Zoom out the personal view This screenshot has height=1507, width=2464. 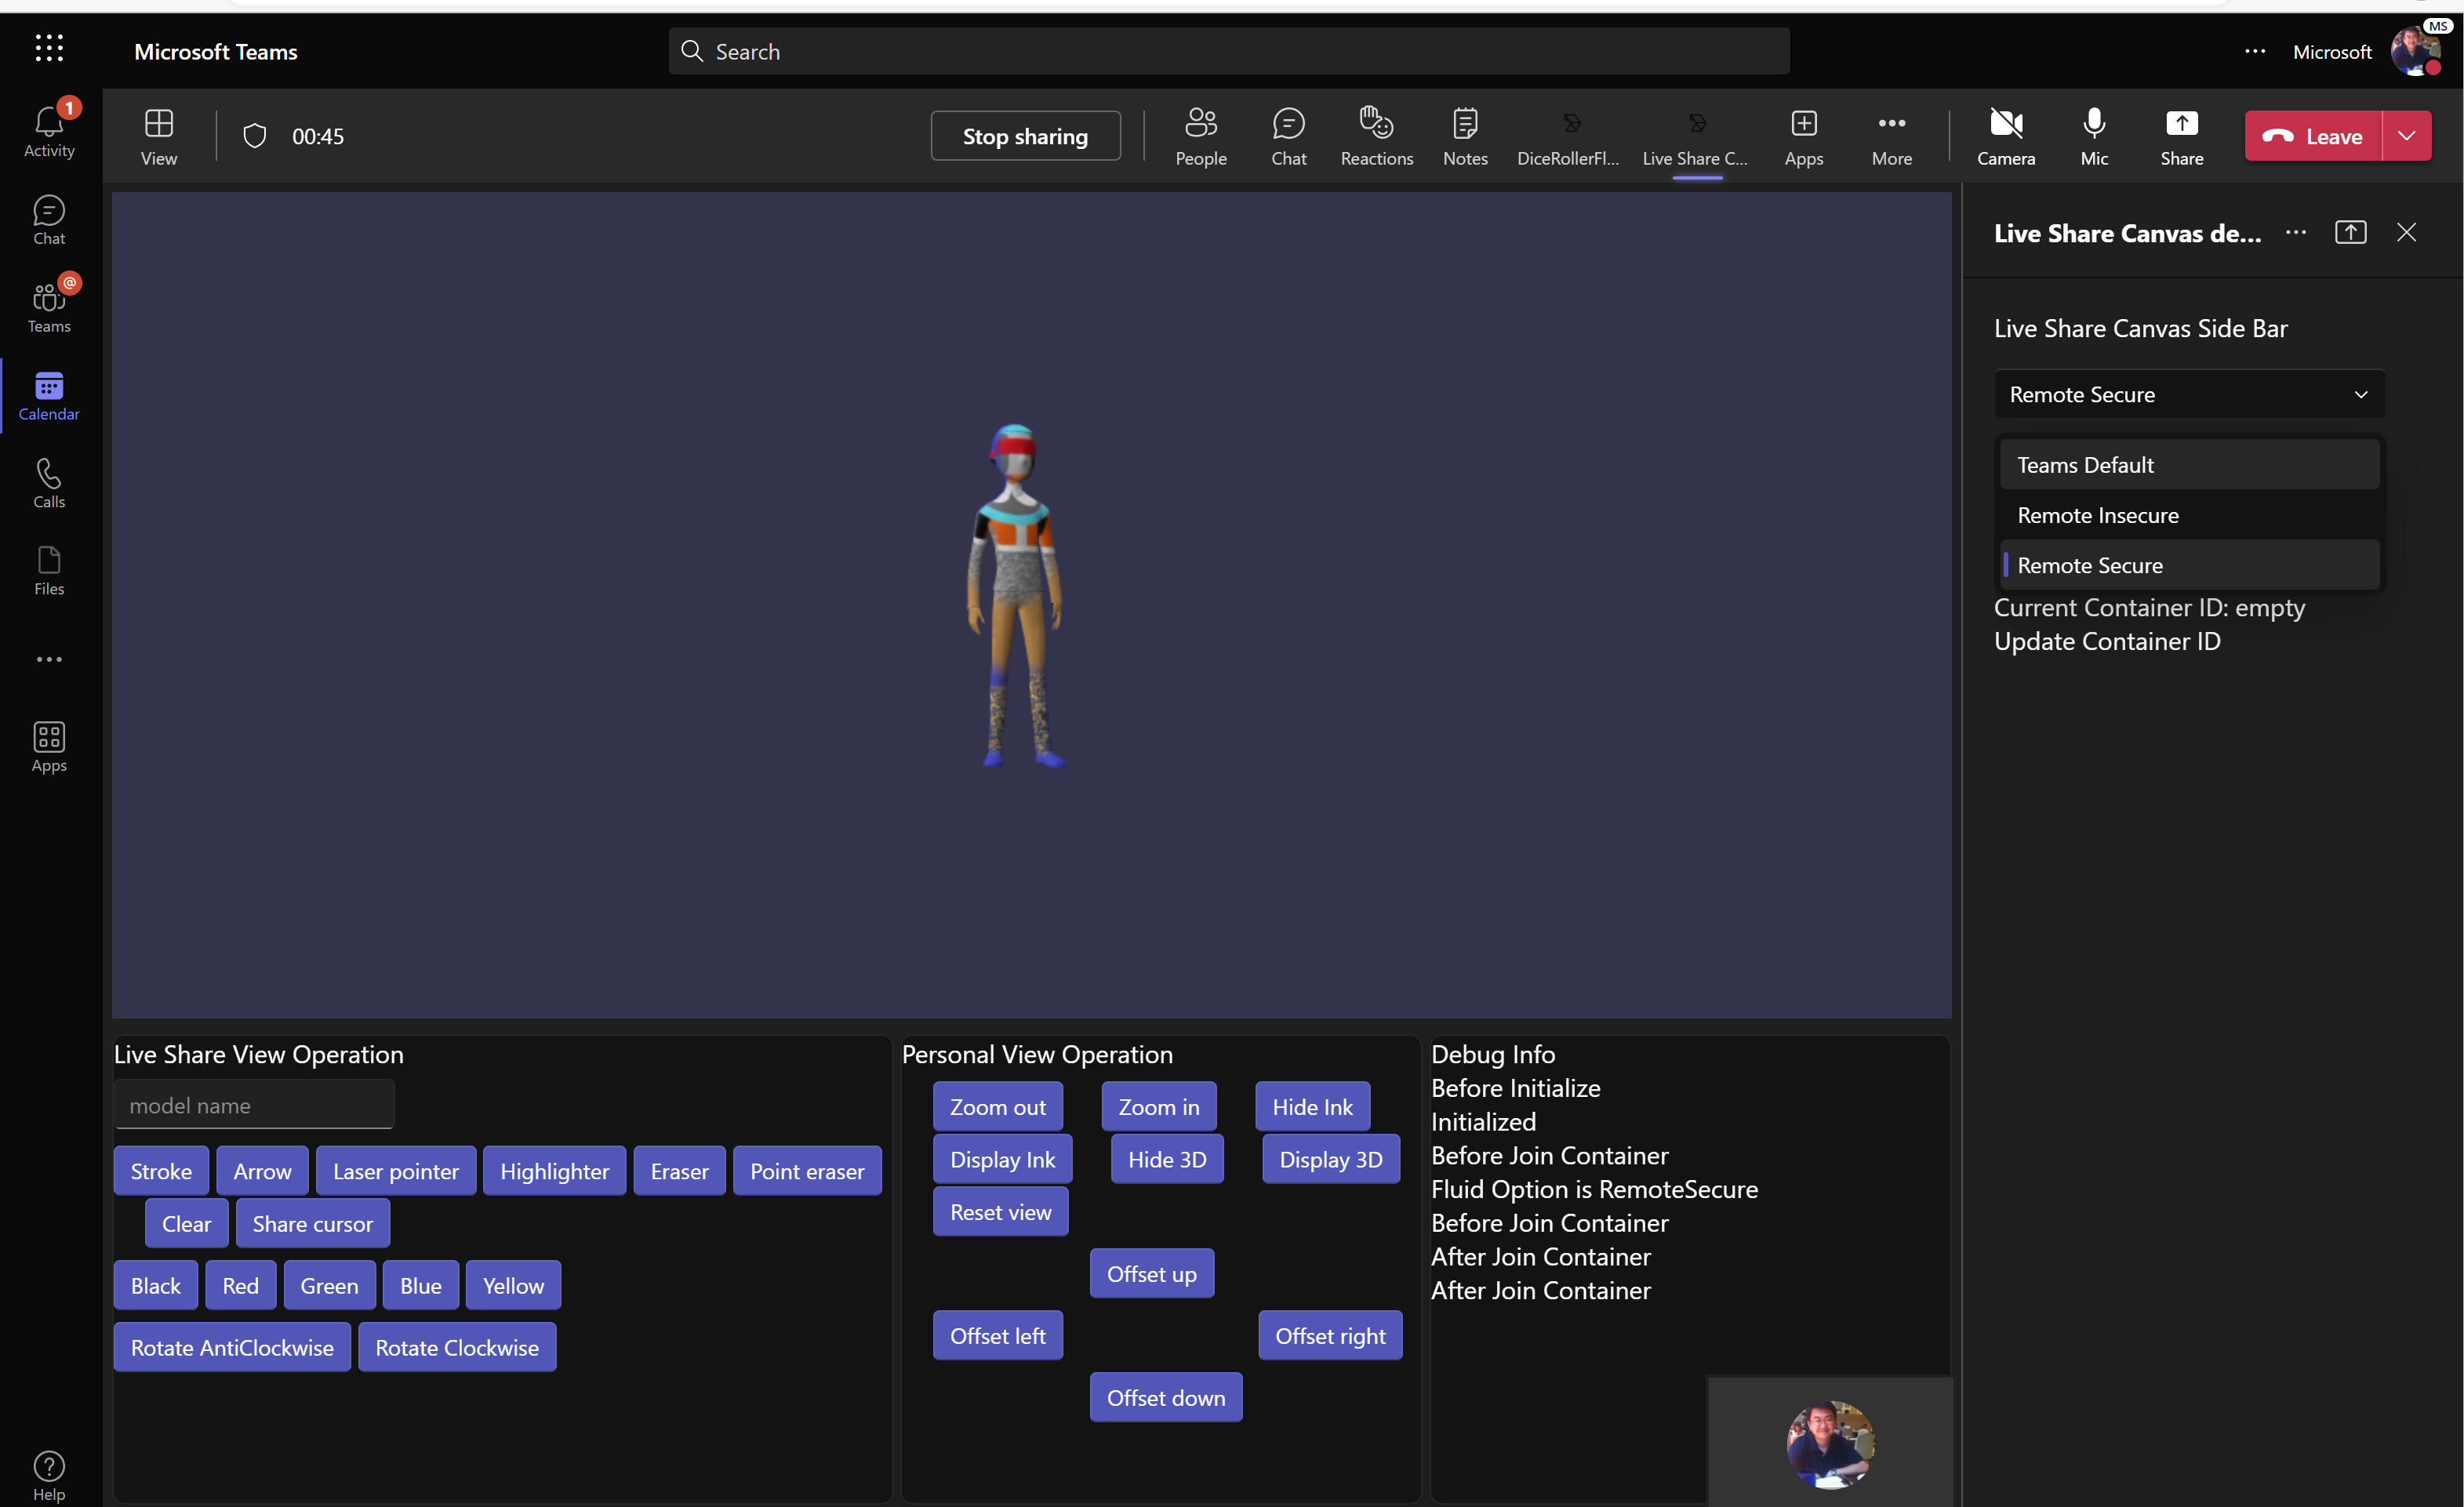pos(997,1107)
